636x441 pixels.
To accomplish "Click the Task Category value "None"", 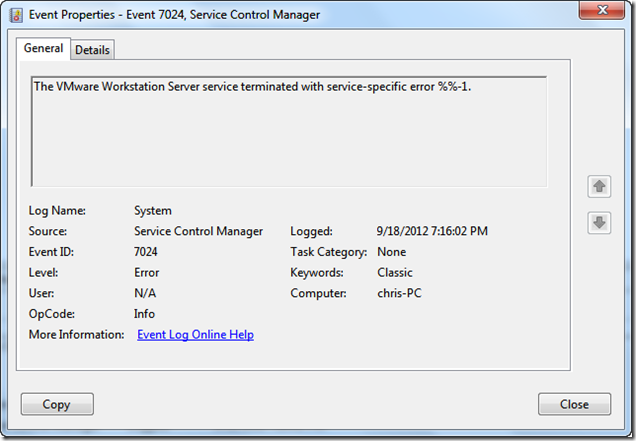I will click(x=391, y=252).
